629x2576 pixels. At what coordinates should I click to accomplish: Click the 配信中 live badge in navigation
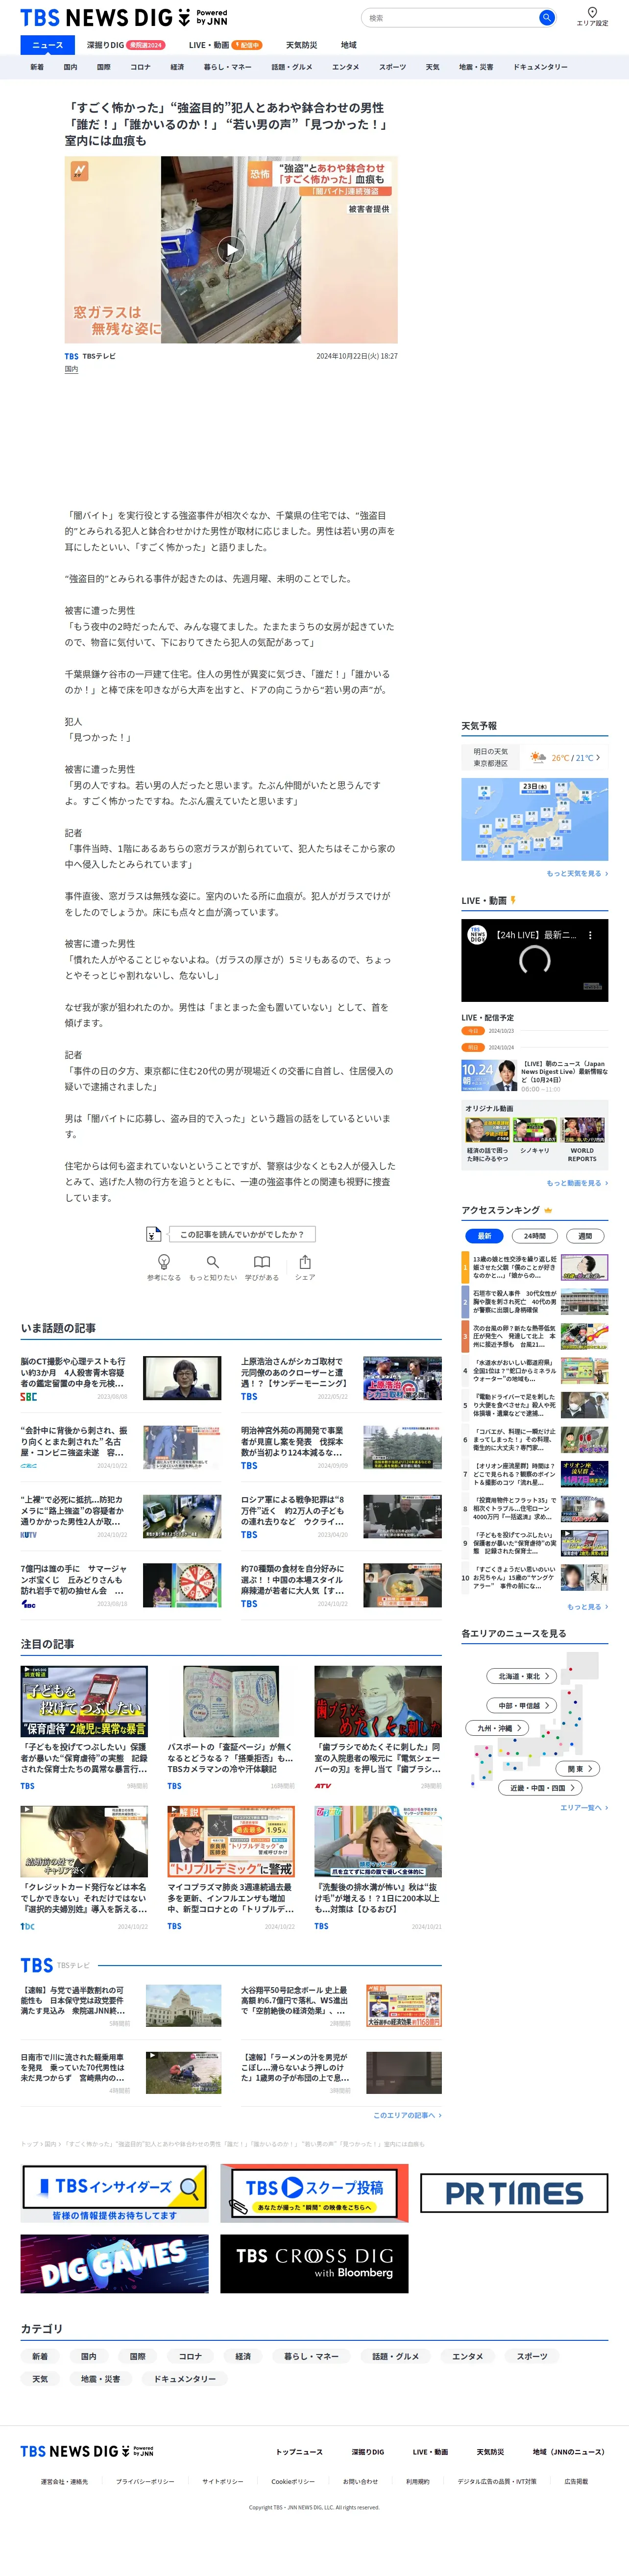tap(248, 45)
